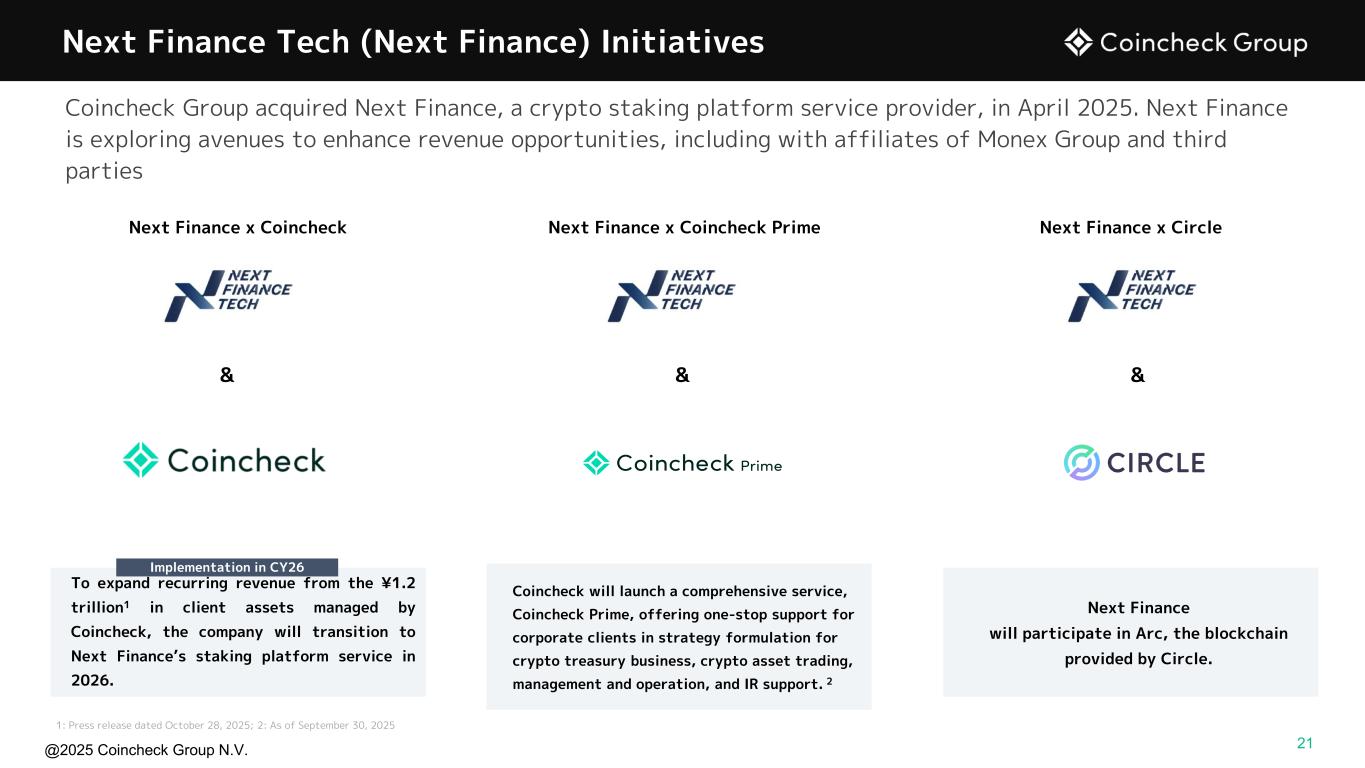This screenshot has height=768, width=1365.
Task: Click the ampersand above the Coincheck Prime logo
Action: (x=682, y=375)
